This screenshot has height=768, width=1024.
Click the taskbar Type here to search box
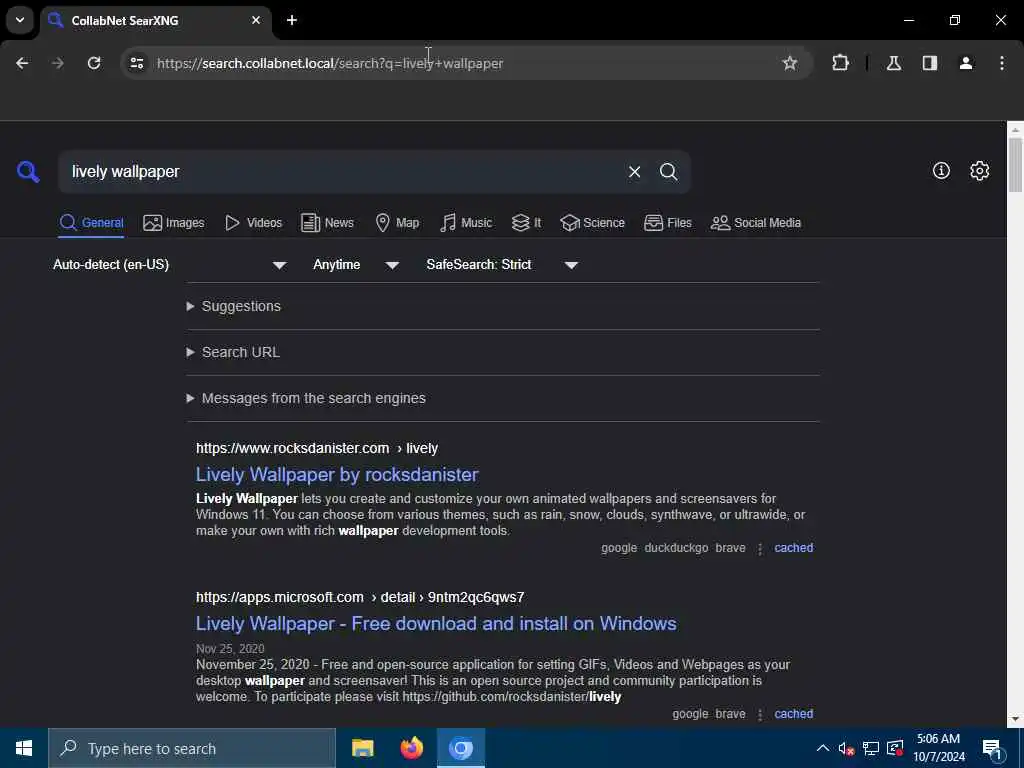coord(192,748)
